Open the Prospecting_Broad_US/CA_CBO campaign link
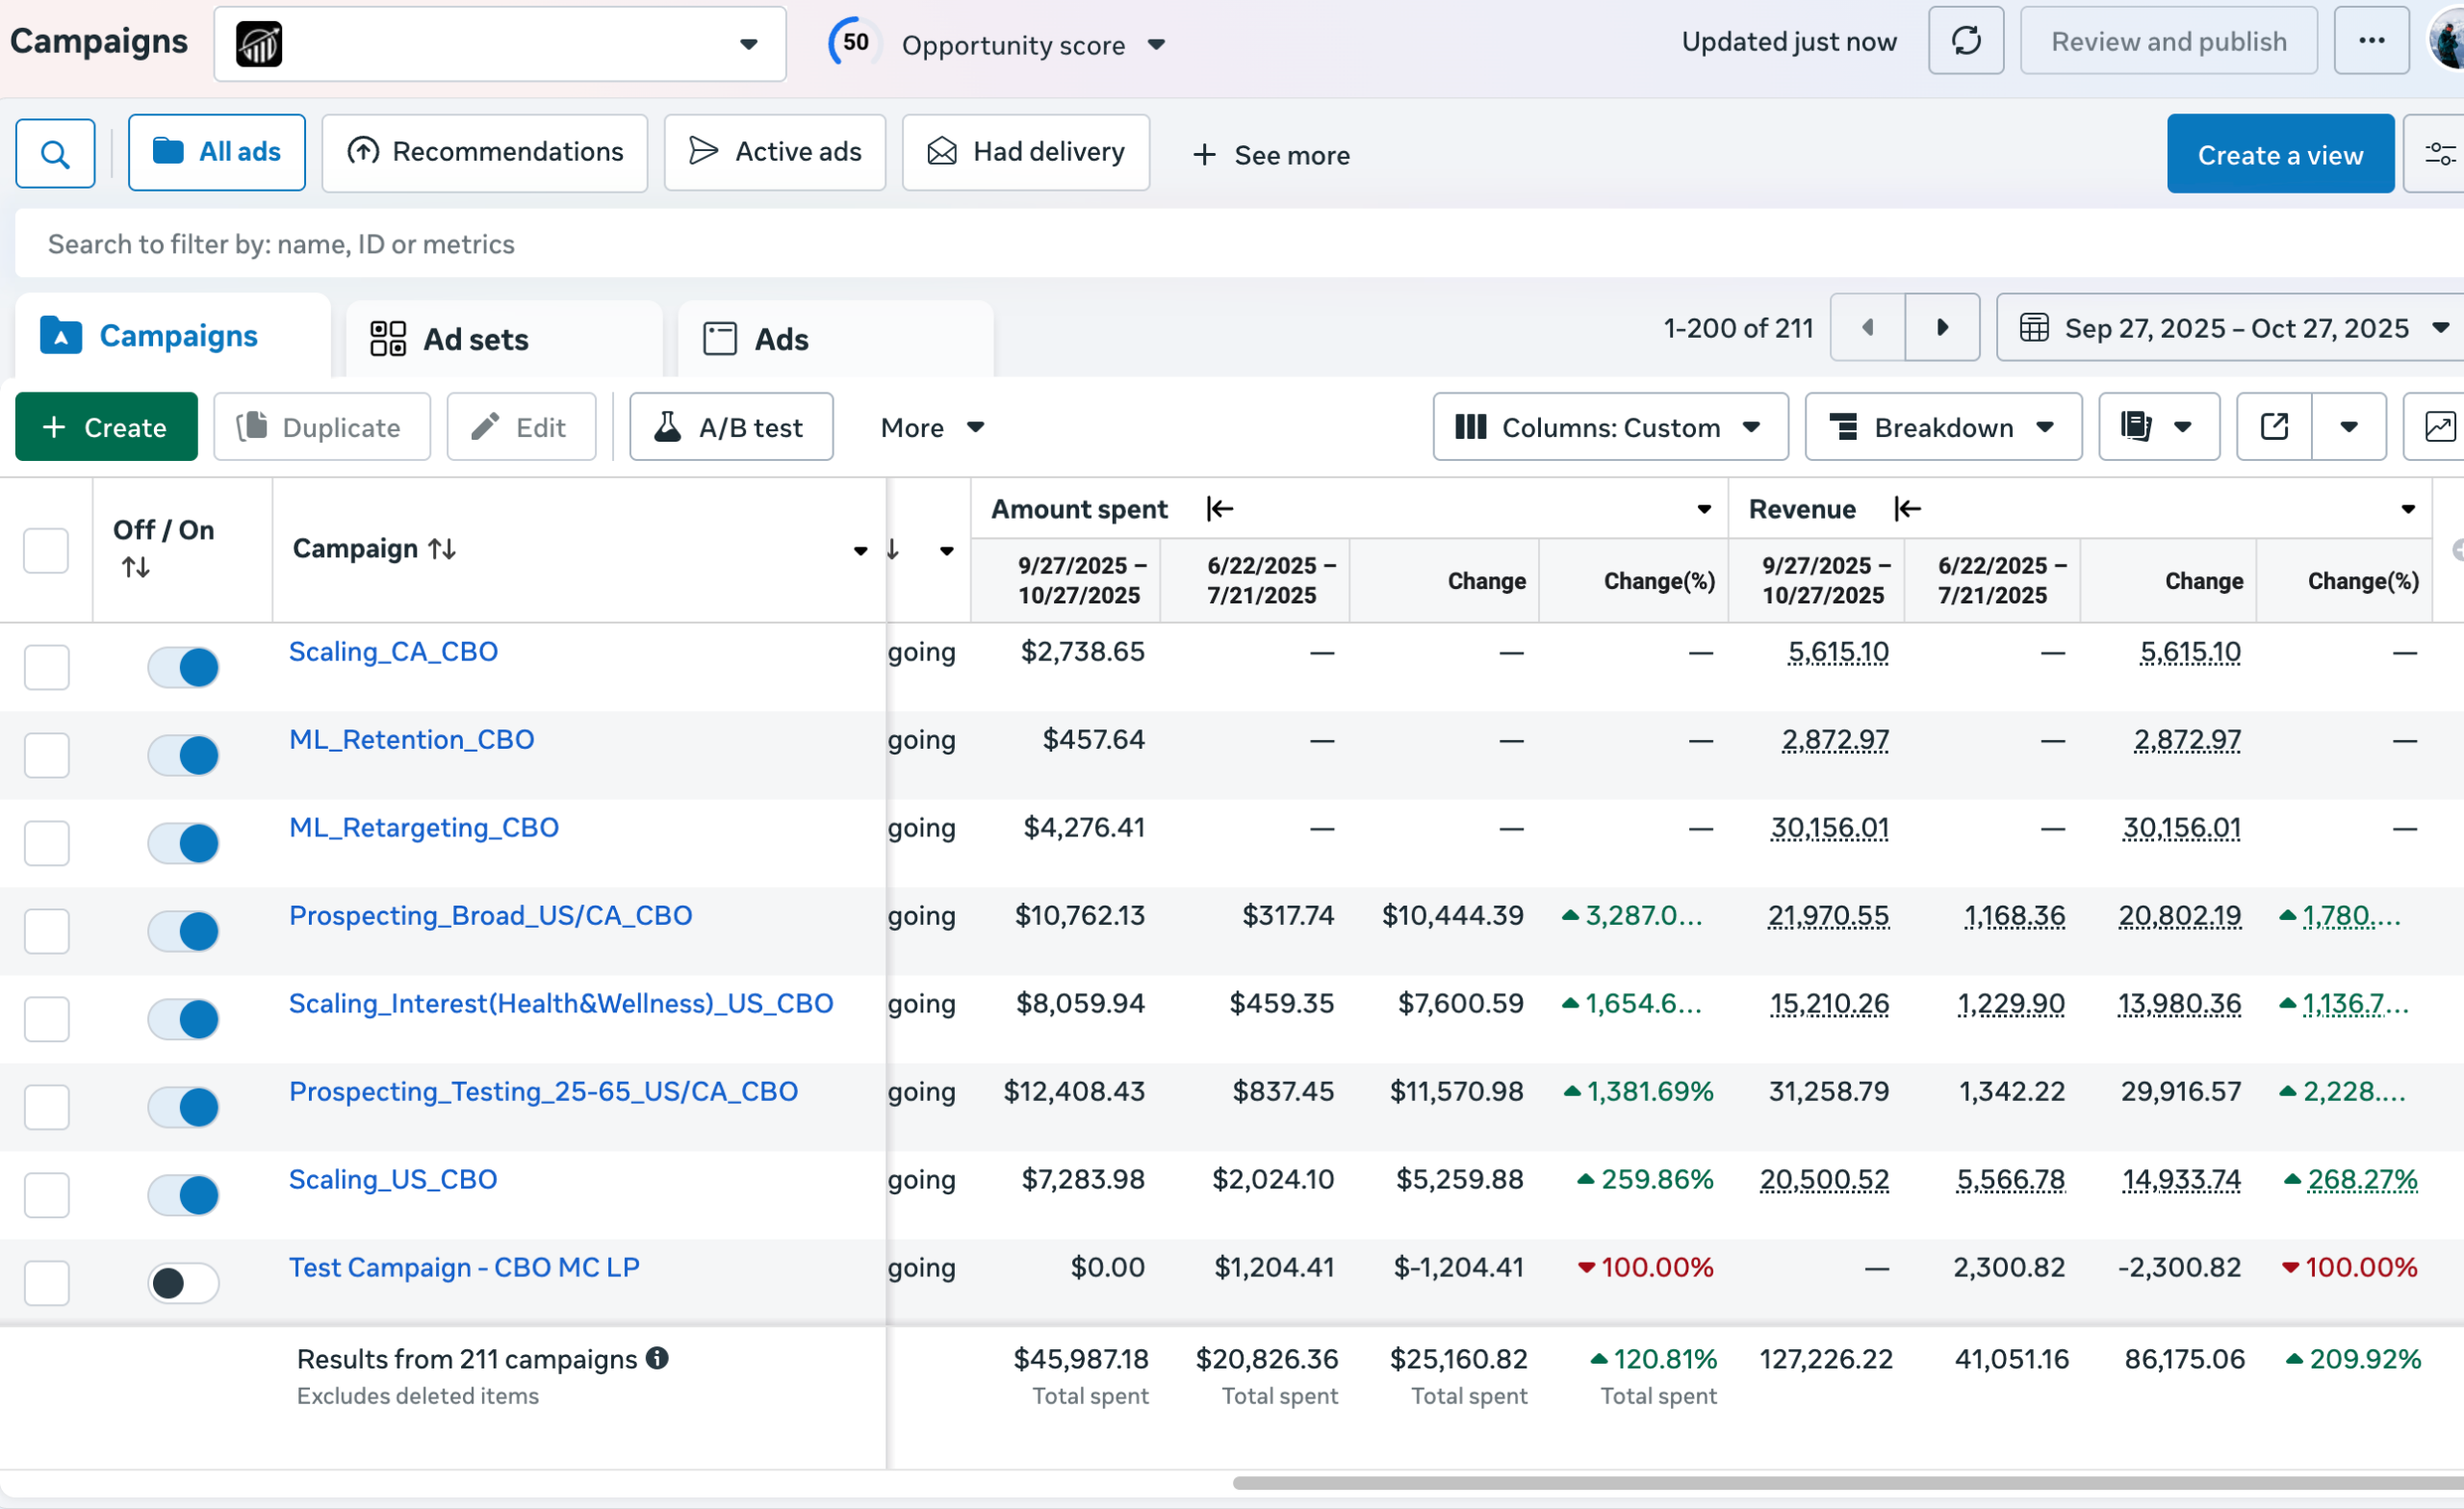 point(490,915)
